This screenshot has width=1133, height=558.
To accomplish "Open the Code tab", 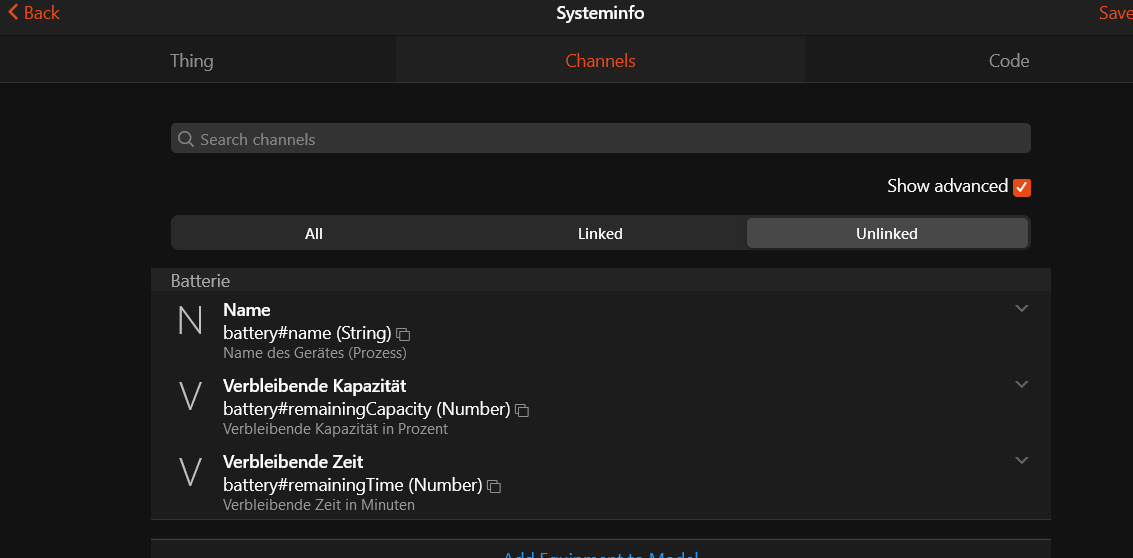I will (1008, 61).
